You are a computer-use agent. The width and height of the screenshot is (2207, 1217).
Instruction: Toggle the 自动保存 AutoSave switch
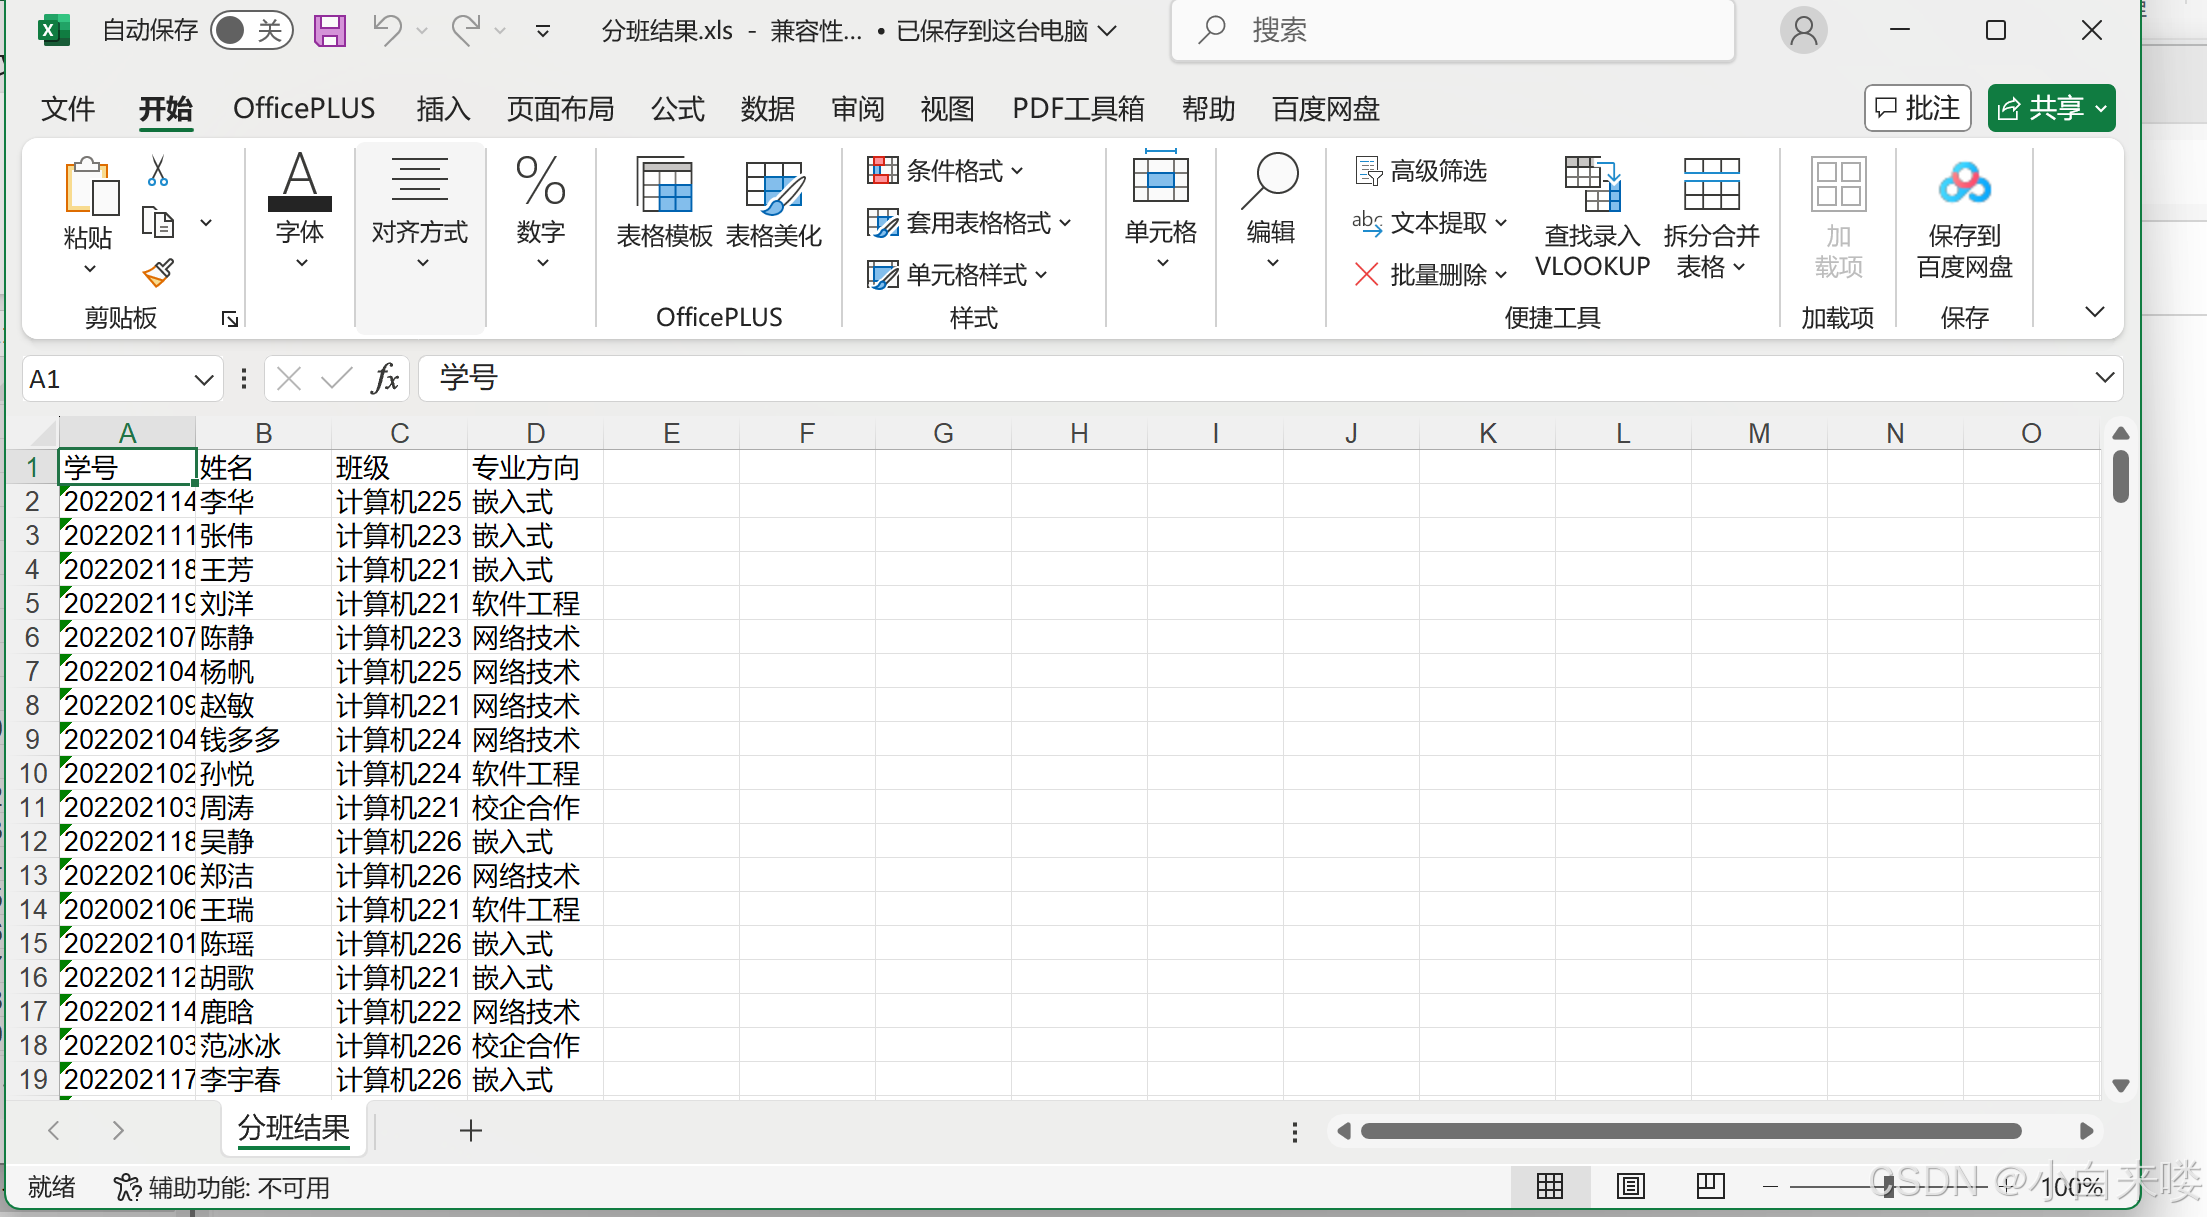pyautogui.click(x=251, y=31)
